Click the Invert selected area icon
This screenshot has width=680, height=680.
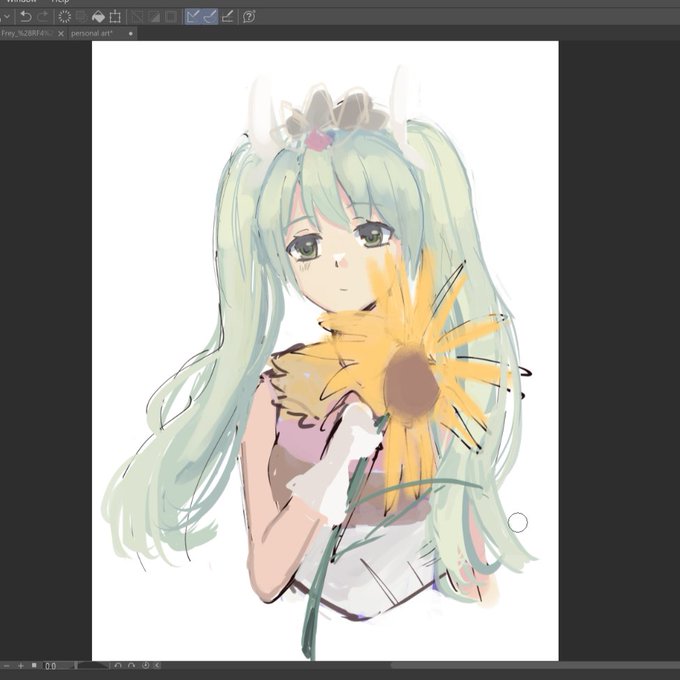(154, 17)
